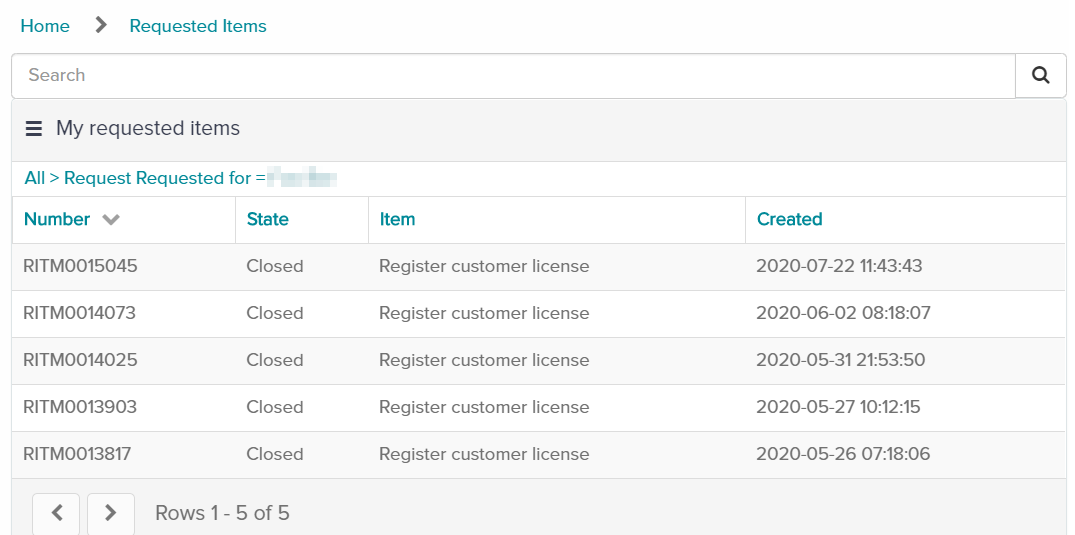The width and height of the screenshot is (1075, 535).
Task: Sort by the Number column header
Action: pos(57,219)
